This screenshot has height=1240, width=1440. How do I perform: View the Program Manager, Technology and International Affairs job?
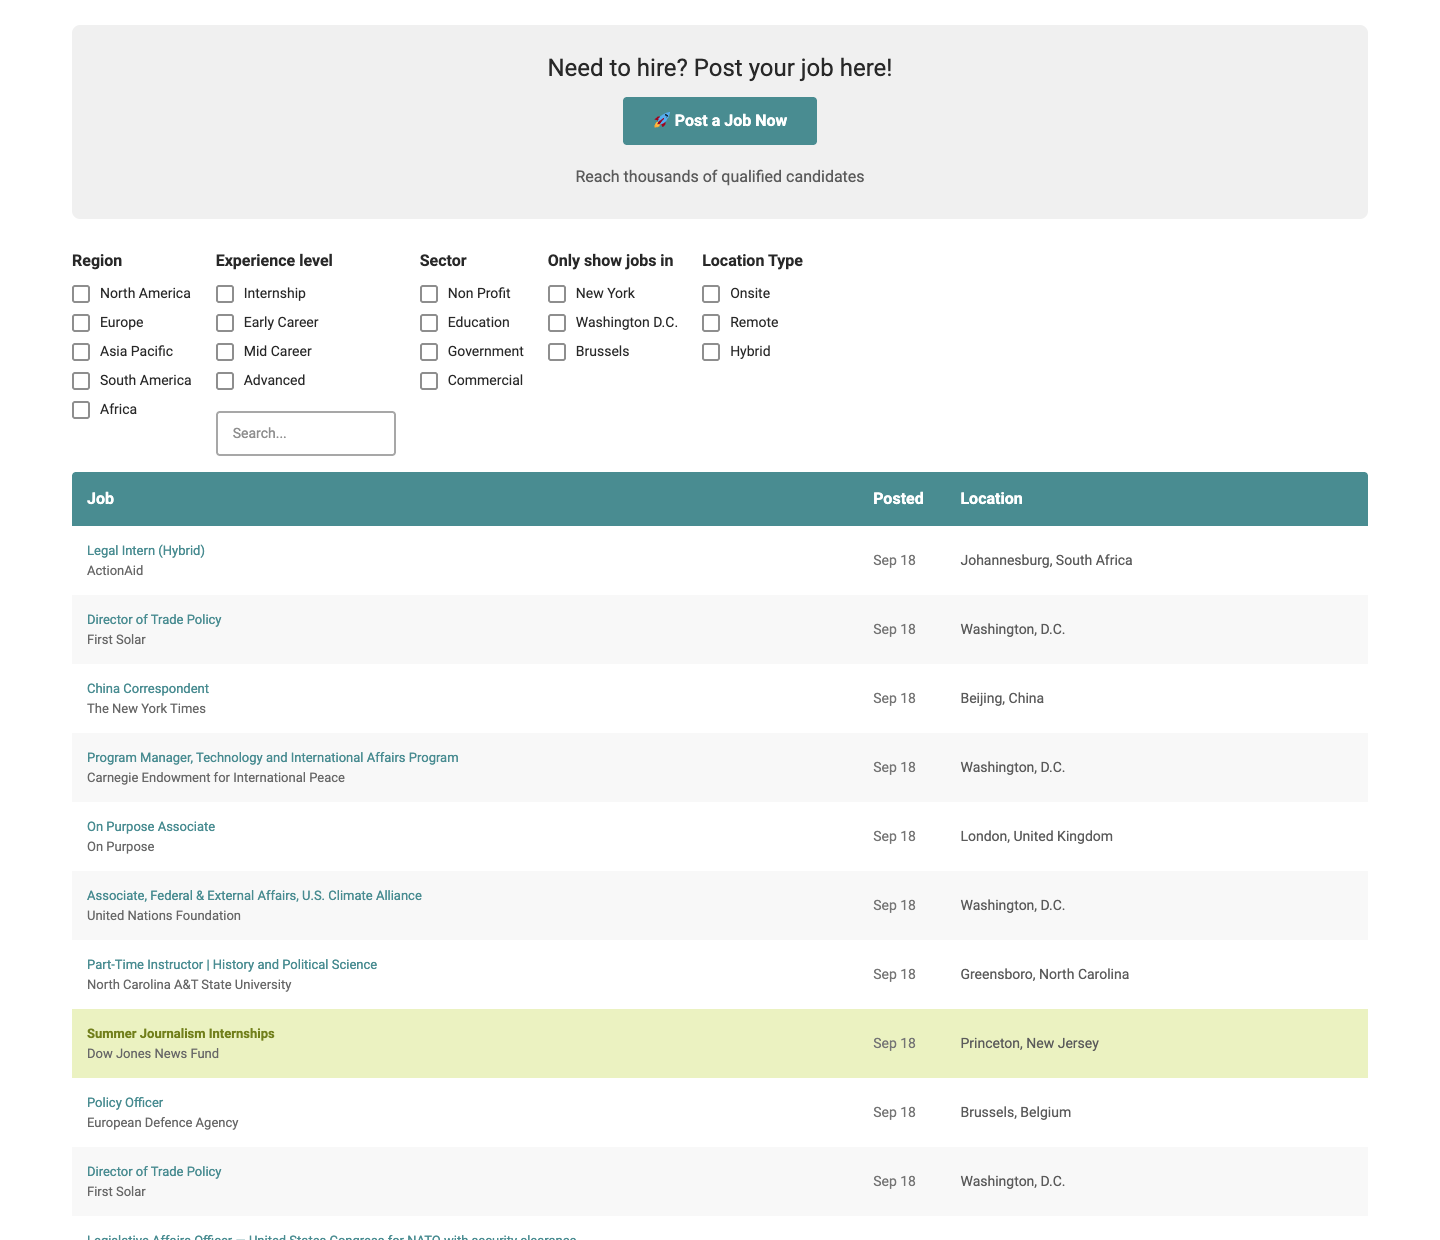point(273,758)
